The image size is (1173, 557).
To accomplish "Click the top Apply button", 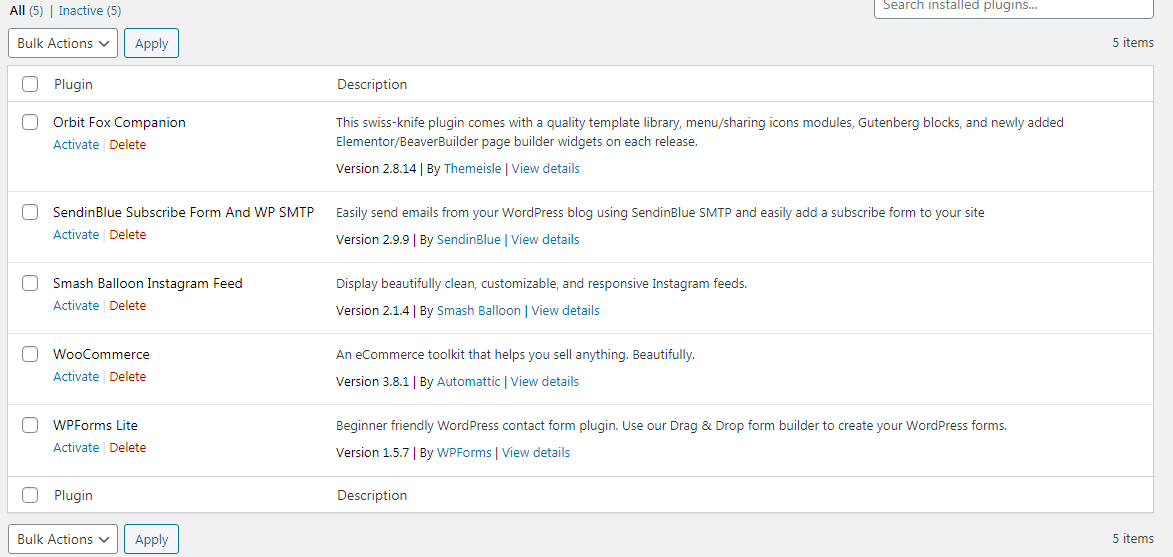I will 151,43.
